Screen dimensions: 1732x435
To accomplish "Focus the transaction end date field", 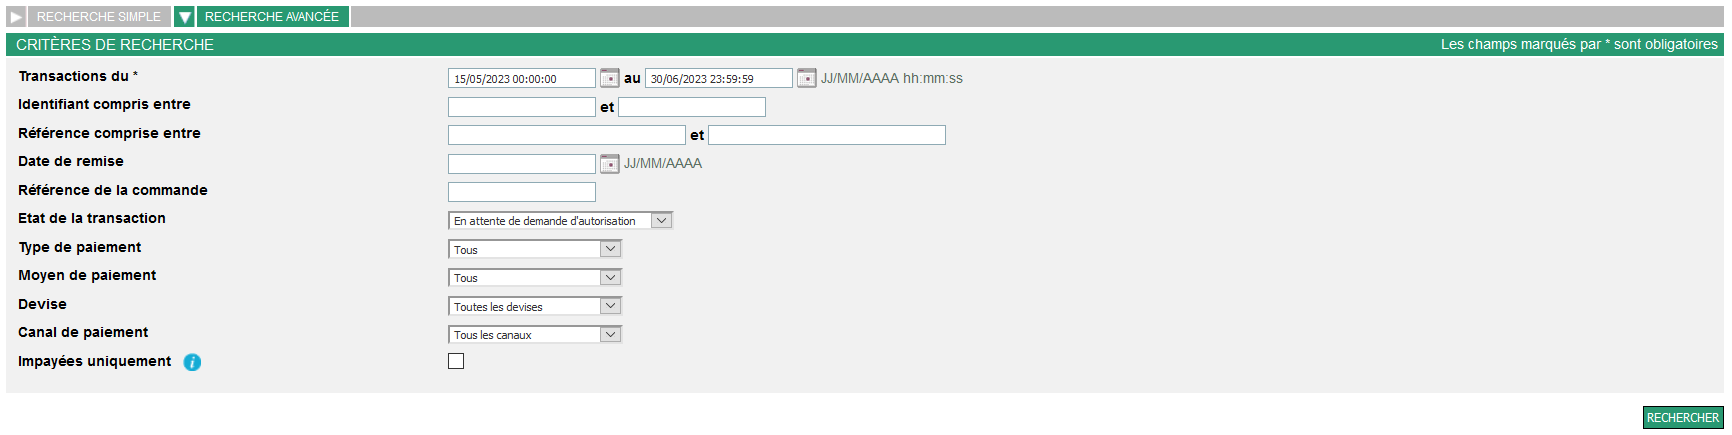I will point(719,78).
